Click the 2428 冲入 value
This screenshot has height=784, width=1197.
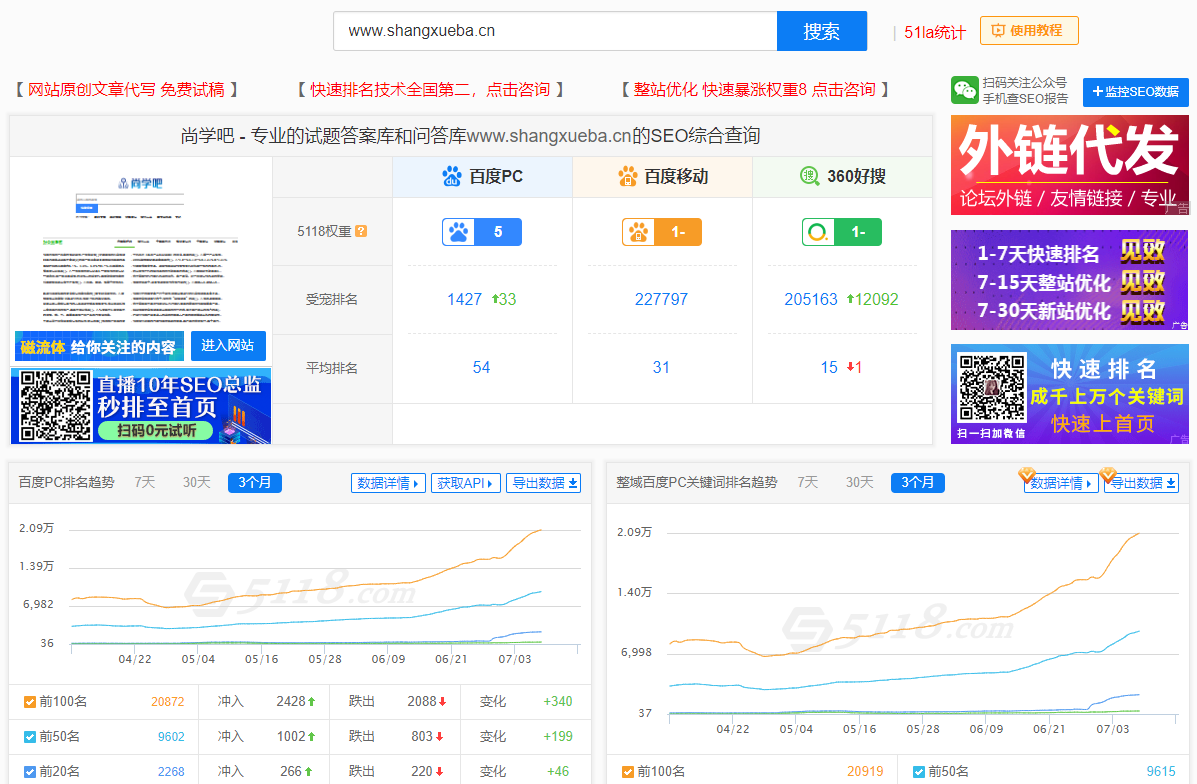tap(291, 702)
